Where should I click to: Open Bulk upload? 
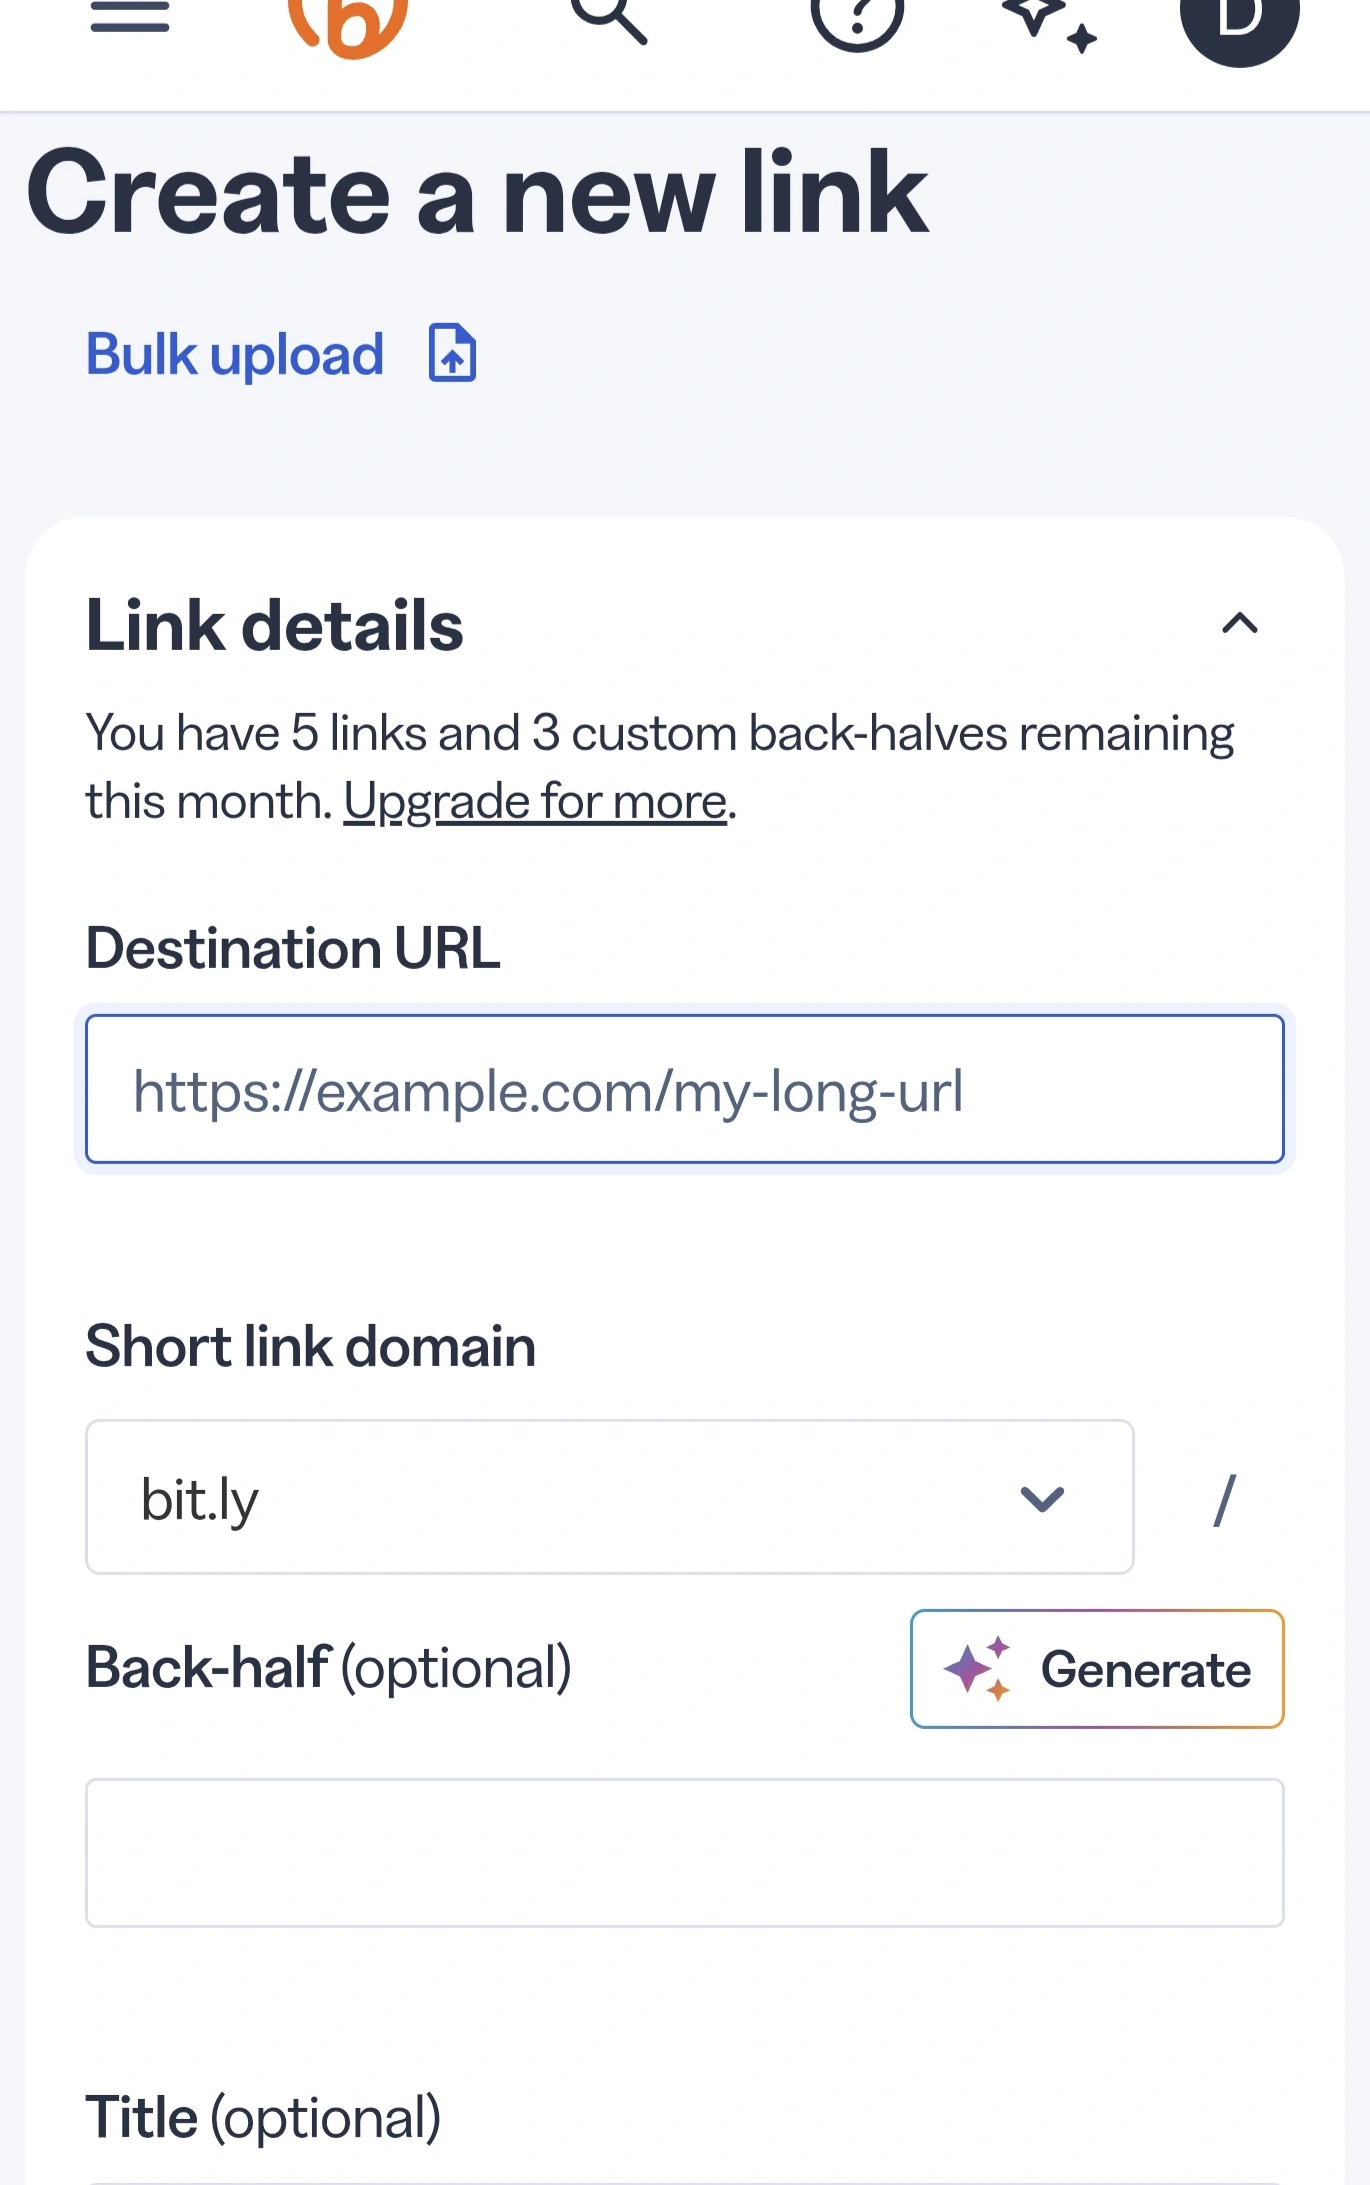coord(233,354)
